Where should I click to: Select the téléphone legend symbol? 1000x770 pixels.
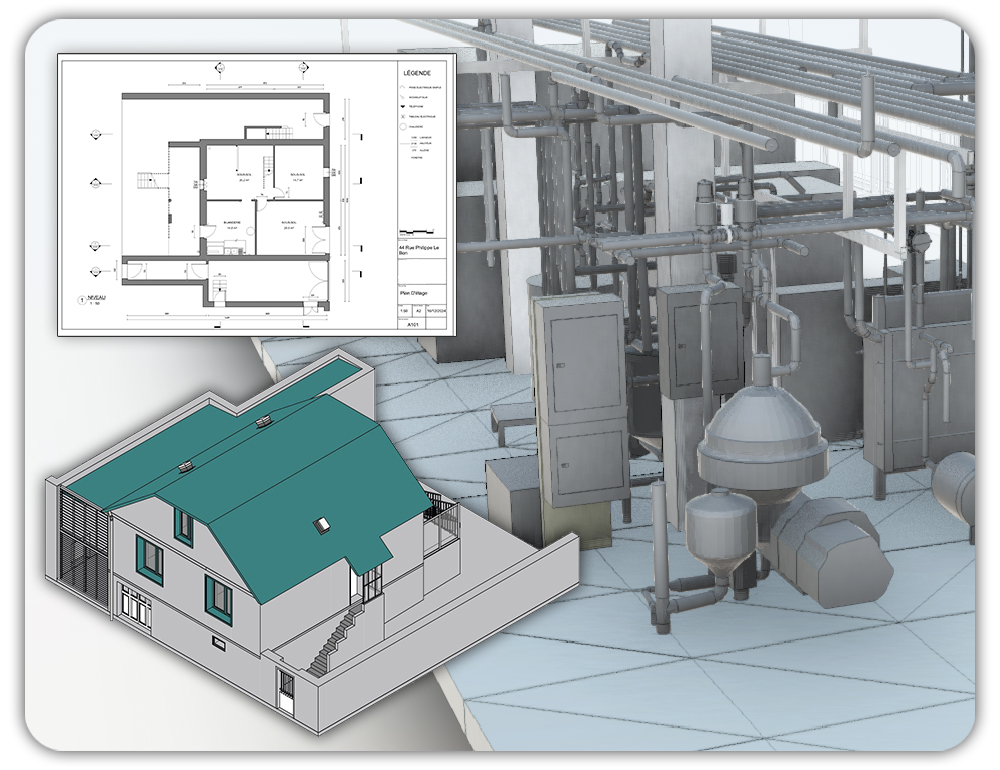coord(402,106)
